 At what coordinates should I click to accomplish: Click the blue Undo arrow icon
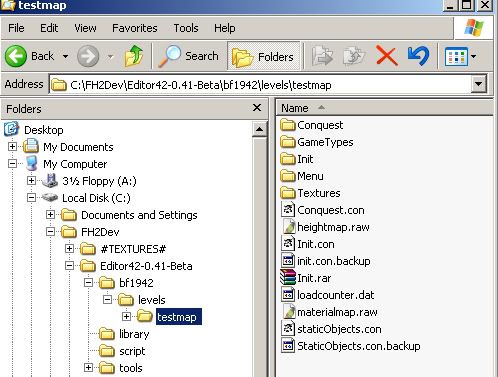pyautogui.click(x=418, y=56)
